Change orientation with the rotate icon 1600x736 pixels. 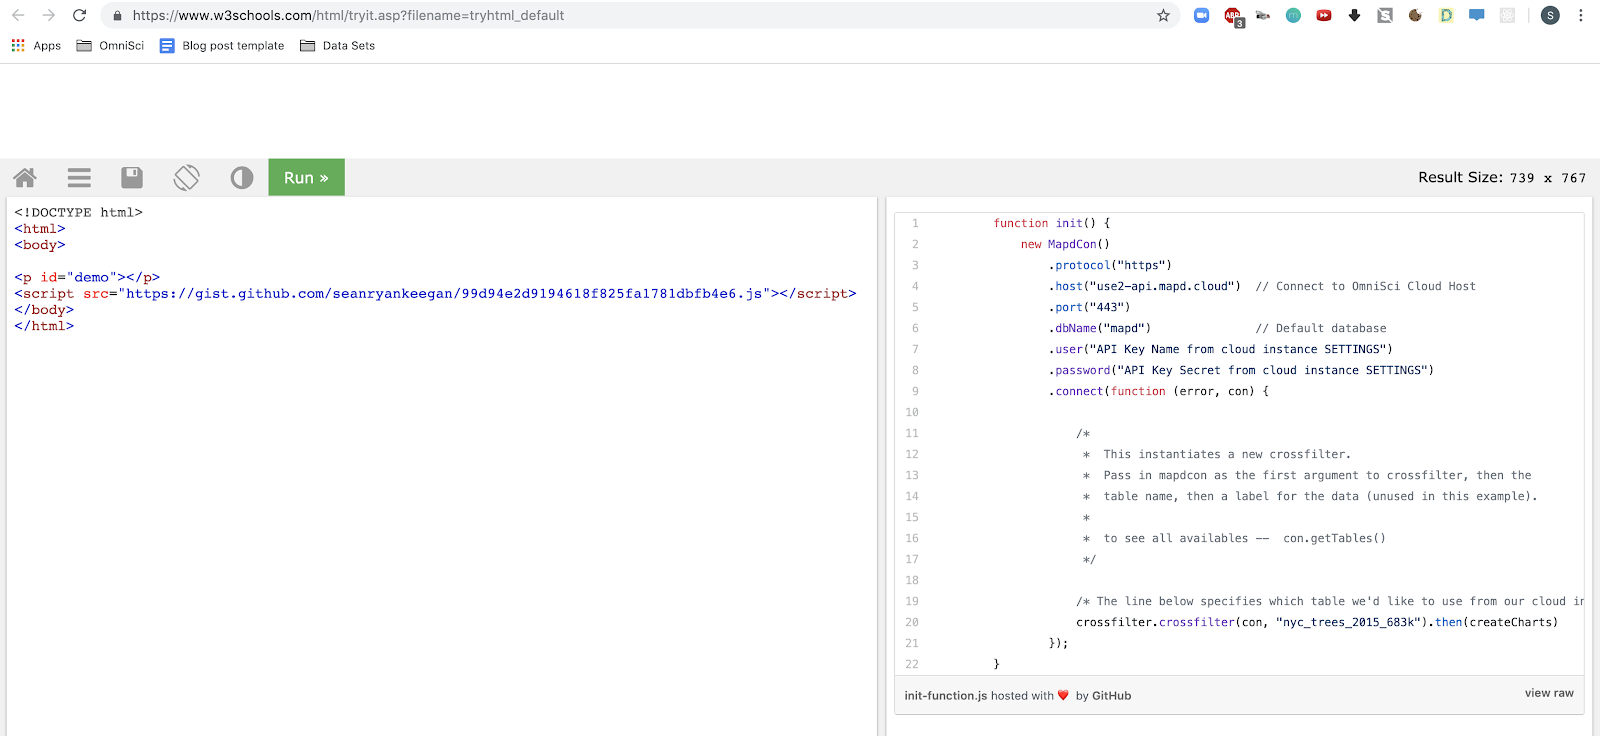point(186,178)
